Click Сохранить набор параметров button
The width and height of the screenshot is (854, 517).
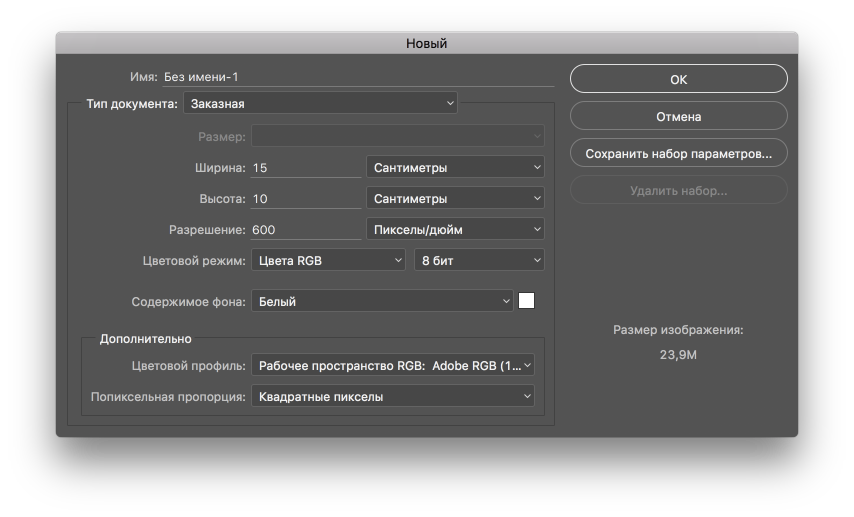pyautogui.click(x=678, y=154)
